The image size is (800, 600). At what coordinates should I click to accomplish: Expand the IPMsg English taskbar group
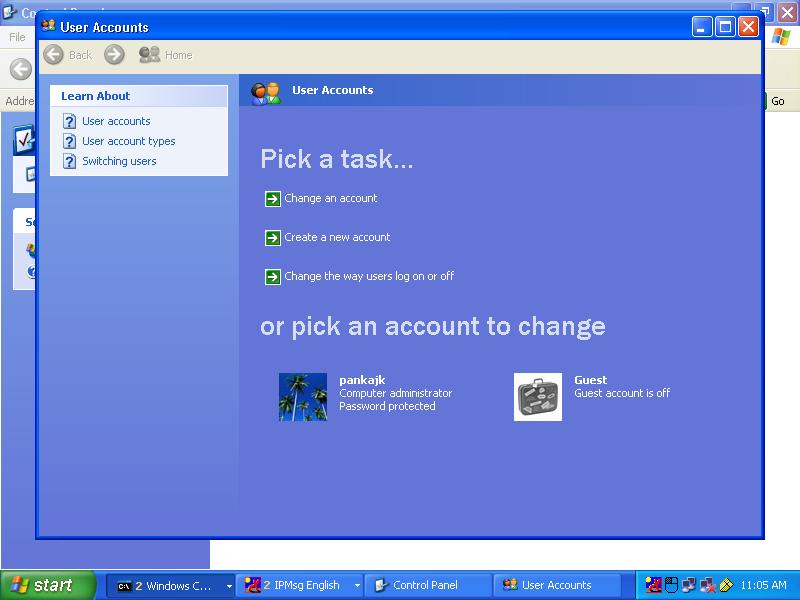(x=357, y=586)
